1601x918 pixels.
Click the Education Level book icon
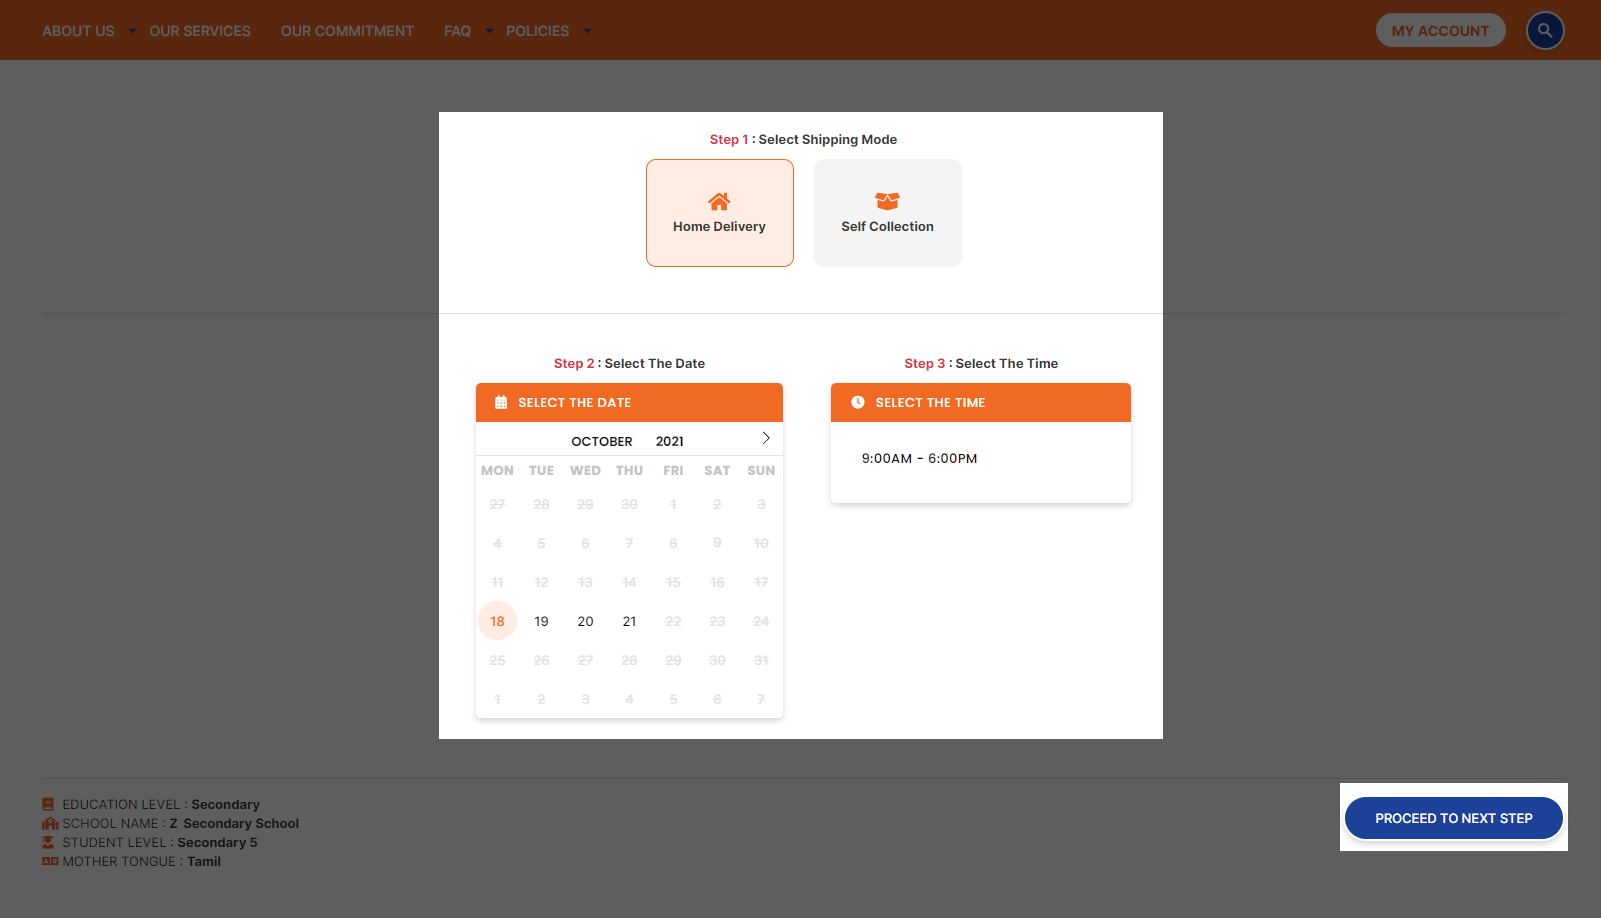[x=48, y=804]
